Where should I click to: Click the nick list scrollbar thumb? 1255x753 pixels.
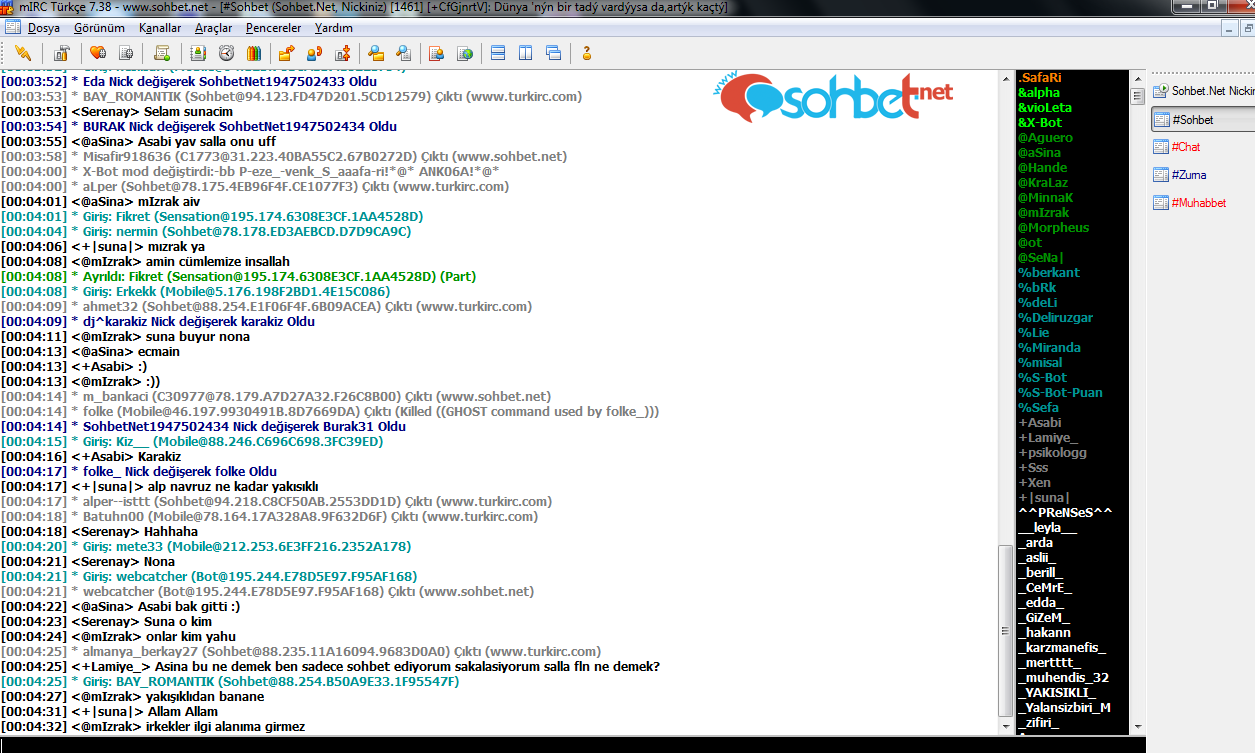pyautogui.click(x=1137, y=97)
